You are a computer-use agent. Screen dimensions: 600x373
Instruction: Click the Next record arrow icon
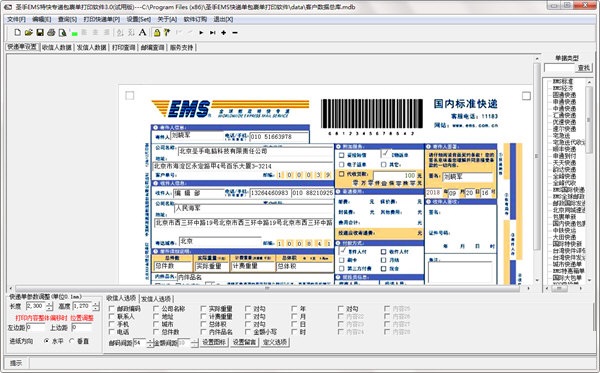(x=201, y=33)
